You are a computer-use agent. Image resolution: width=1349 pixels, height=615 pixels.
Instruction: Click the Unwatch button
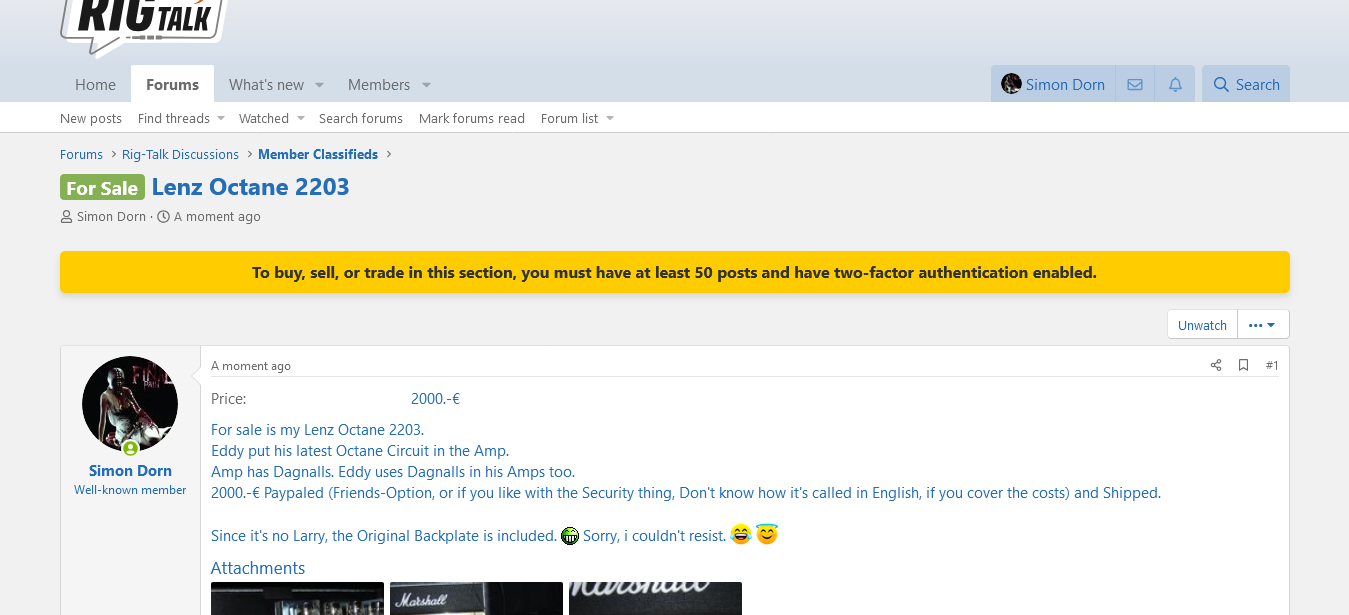(x=1202, y=325)
